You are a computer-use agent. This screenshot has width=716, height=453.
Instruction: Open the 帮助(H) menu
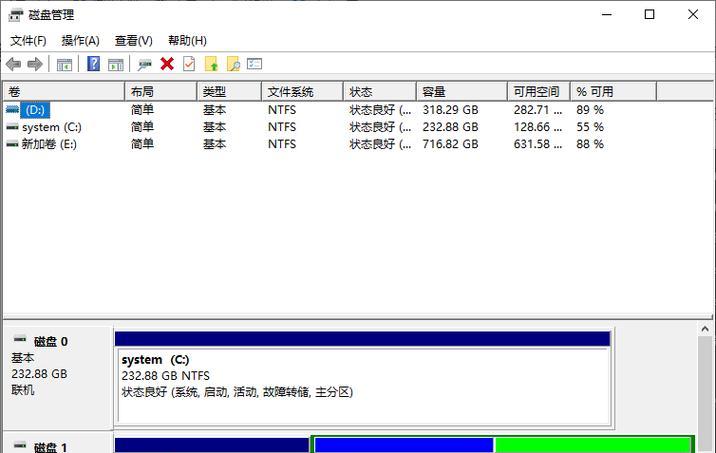pos(187,41)
